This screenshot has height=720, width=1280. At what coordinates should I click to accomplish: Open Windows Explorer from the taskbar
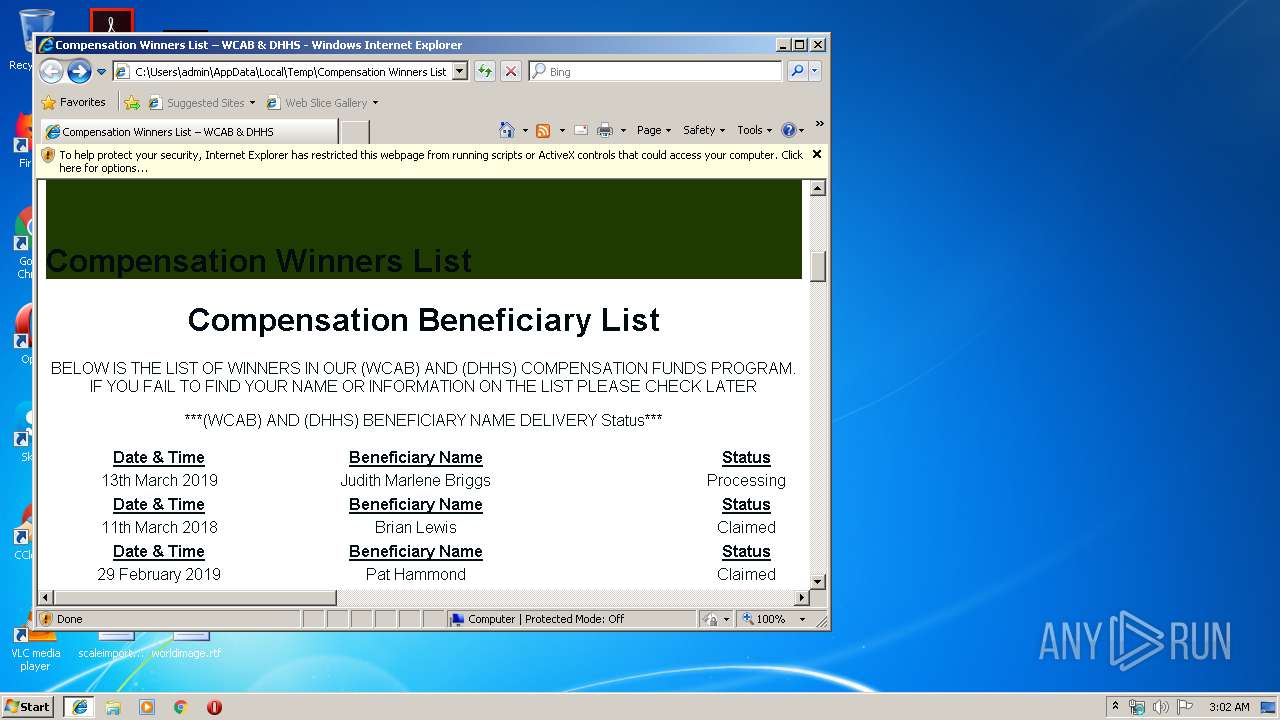point(113,707)
